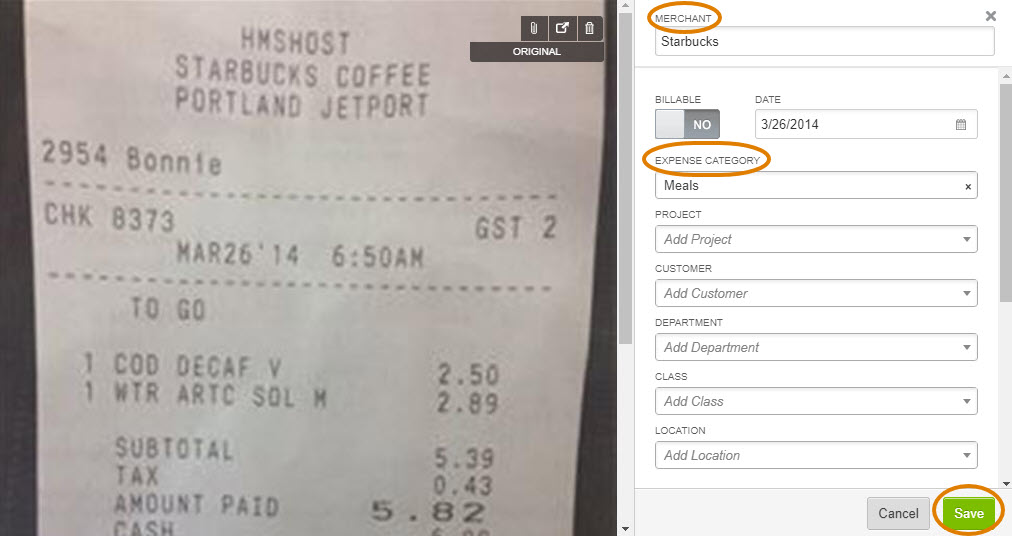Click the Merchant field with Starbucks

[824, 41]
